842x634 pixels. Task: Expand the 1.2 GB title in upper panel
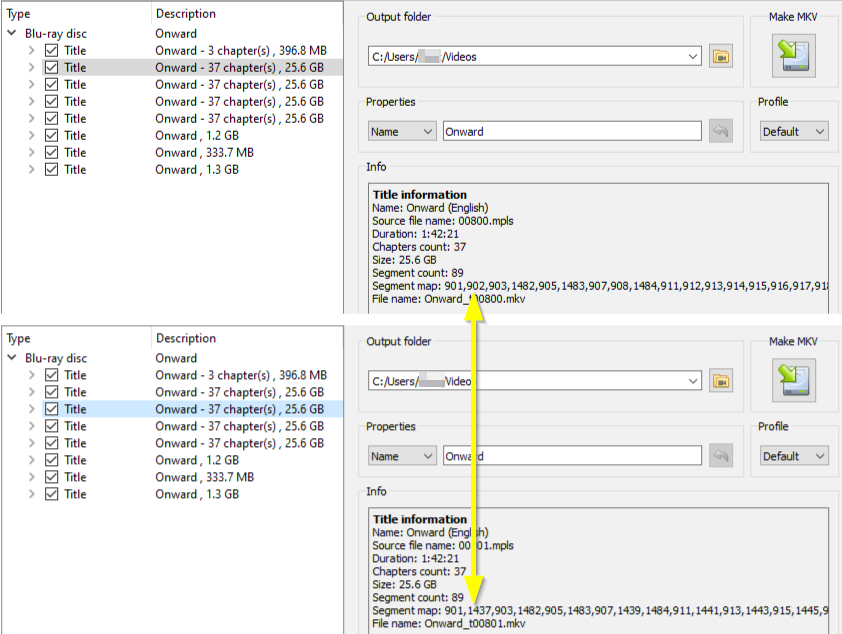pos(32,135)
